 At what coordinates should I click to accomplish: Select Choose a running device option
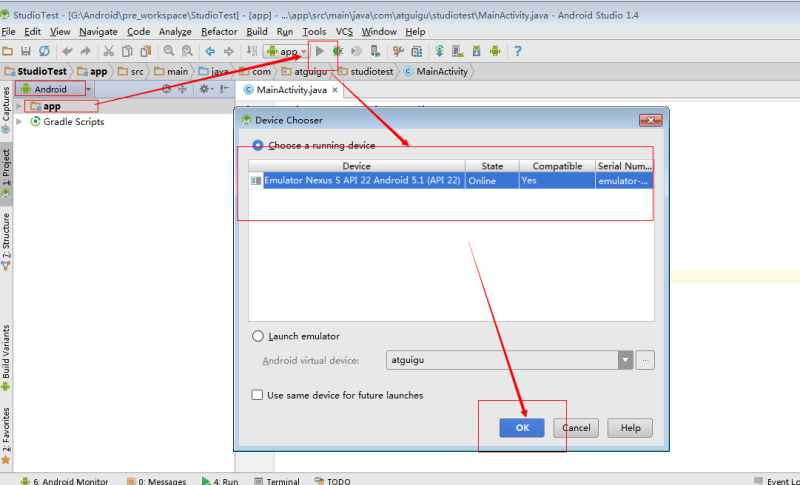(258, 145)
